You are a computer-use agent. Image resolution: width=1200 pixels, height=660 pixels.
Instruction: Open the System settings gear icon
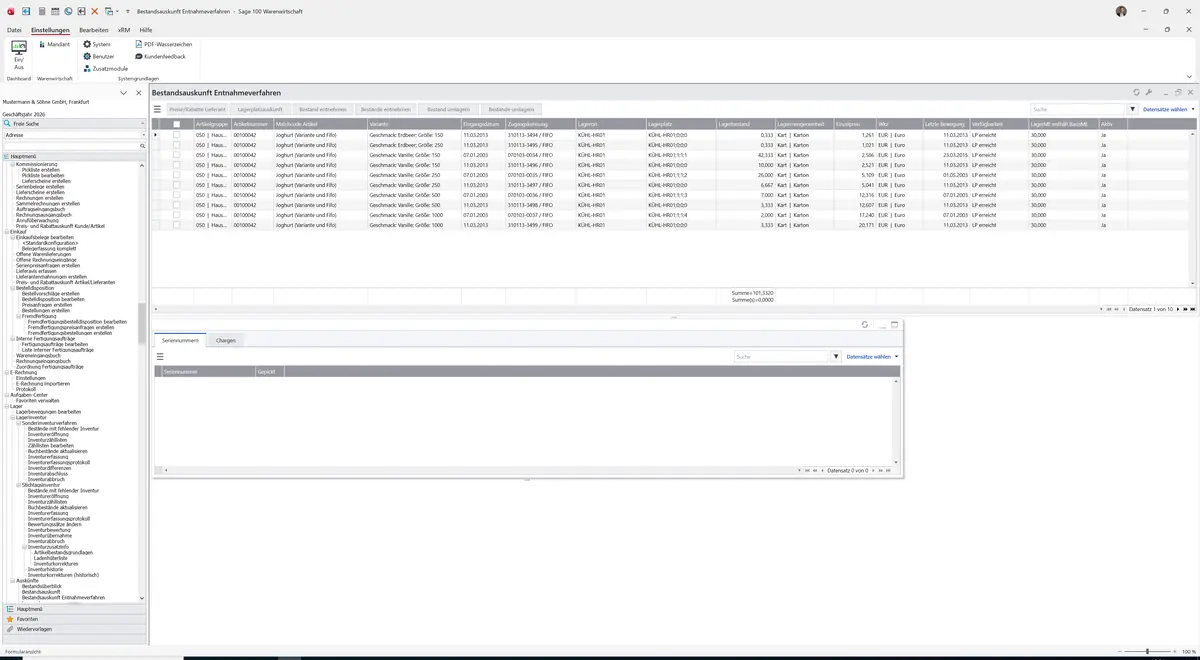(87, 44)
